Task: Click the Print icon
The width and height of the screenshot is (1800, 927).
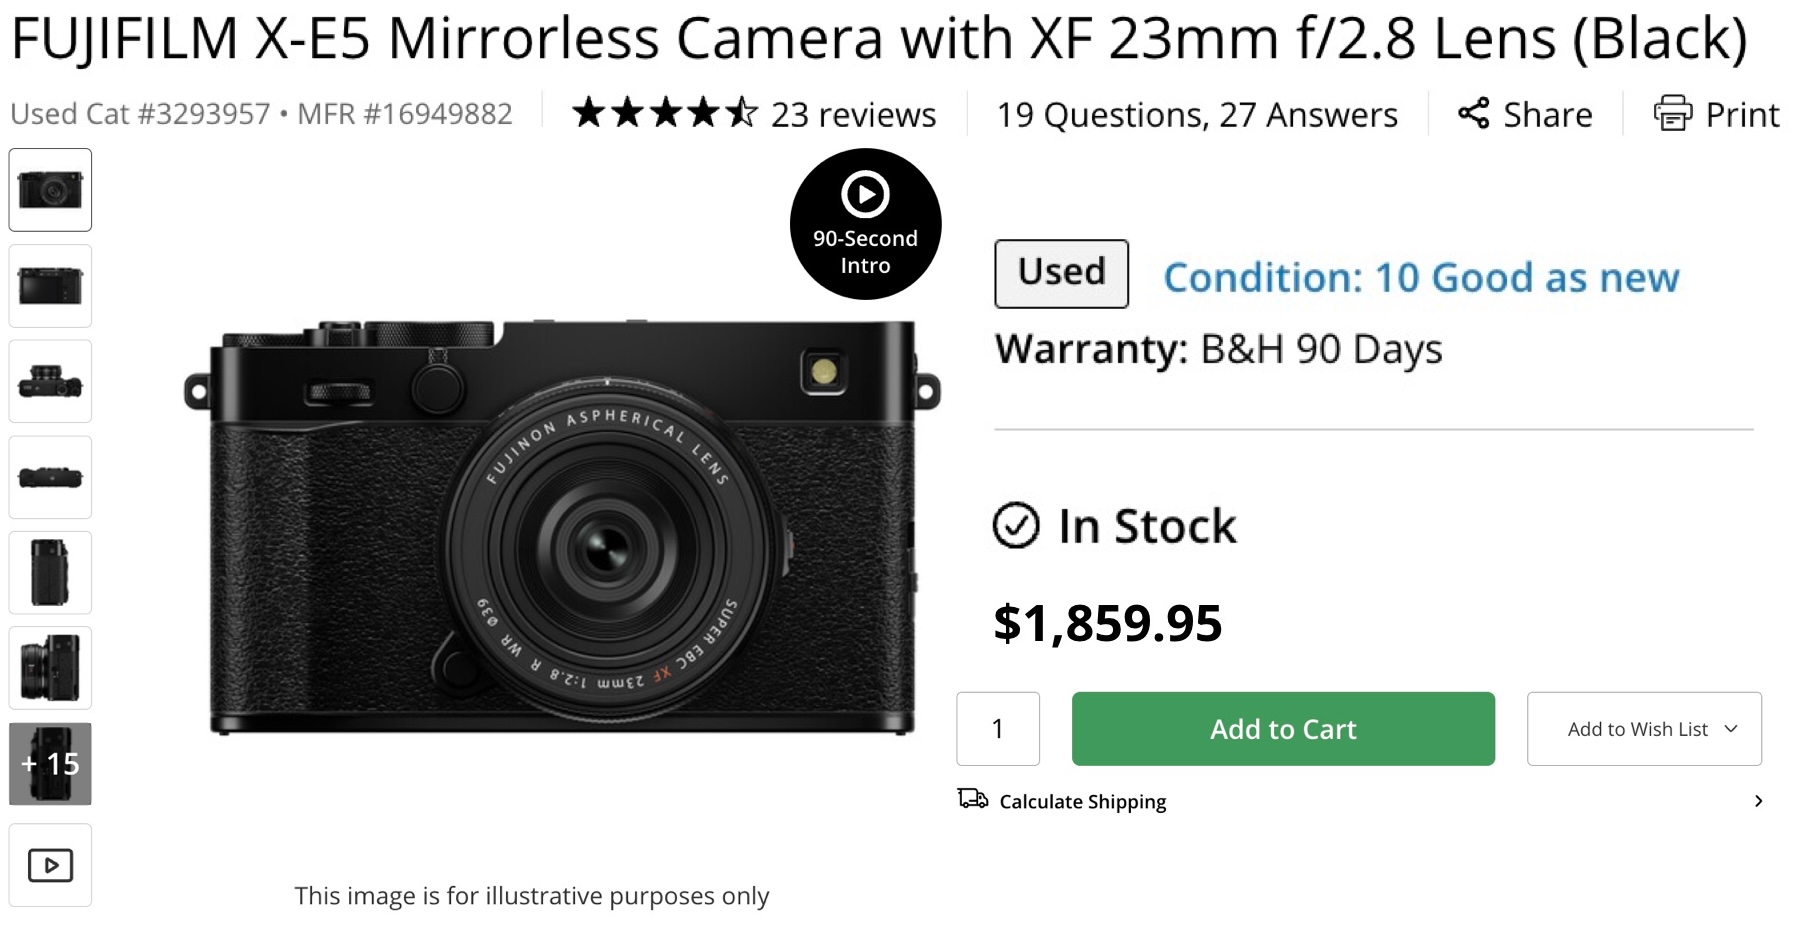Action: click(1673, 114)
